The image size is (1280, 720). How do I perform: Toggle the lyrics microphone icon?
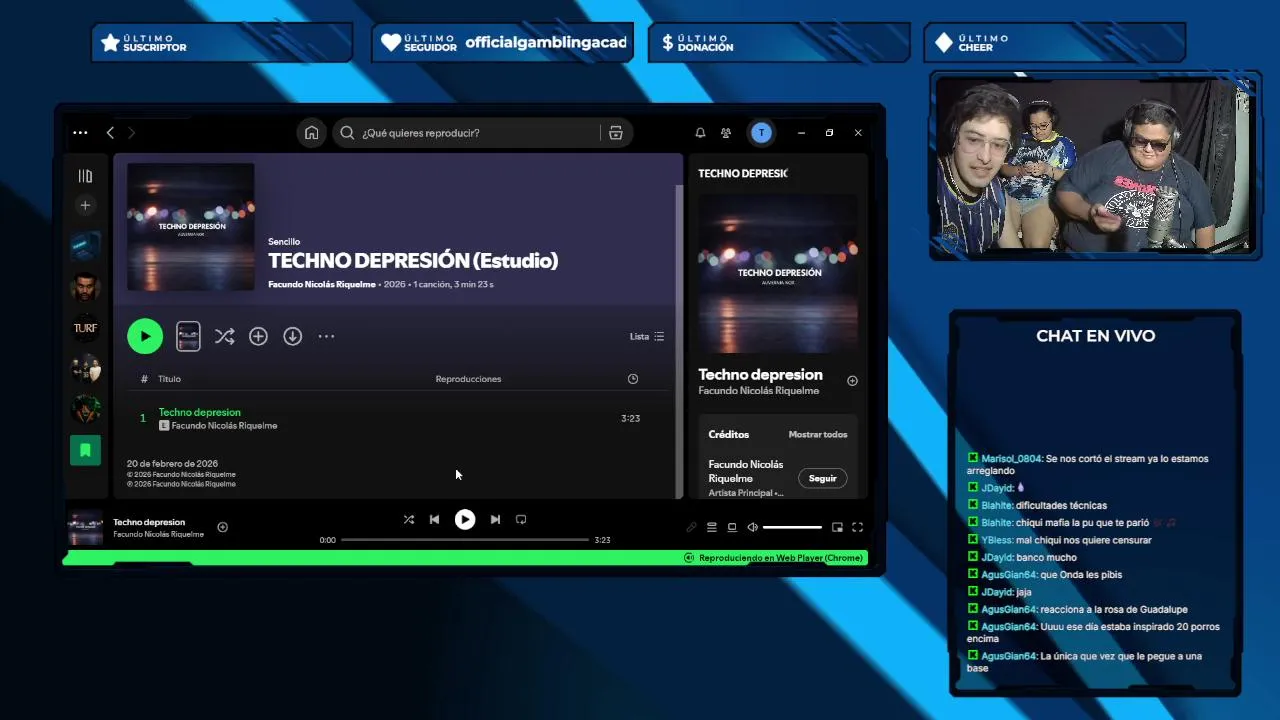point(691,527)
